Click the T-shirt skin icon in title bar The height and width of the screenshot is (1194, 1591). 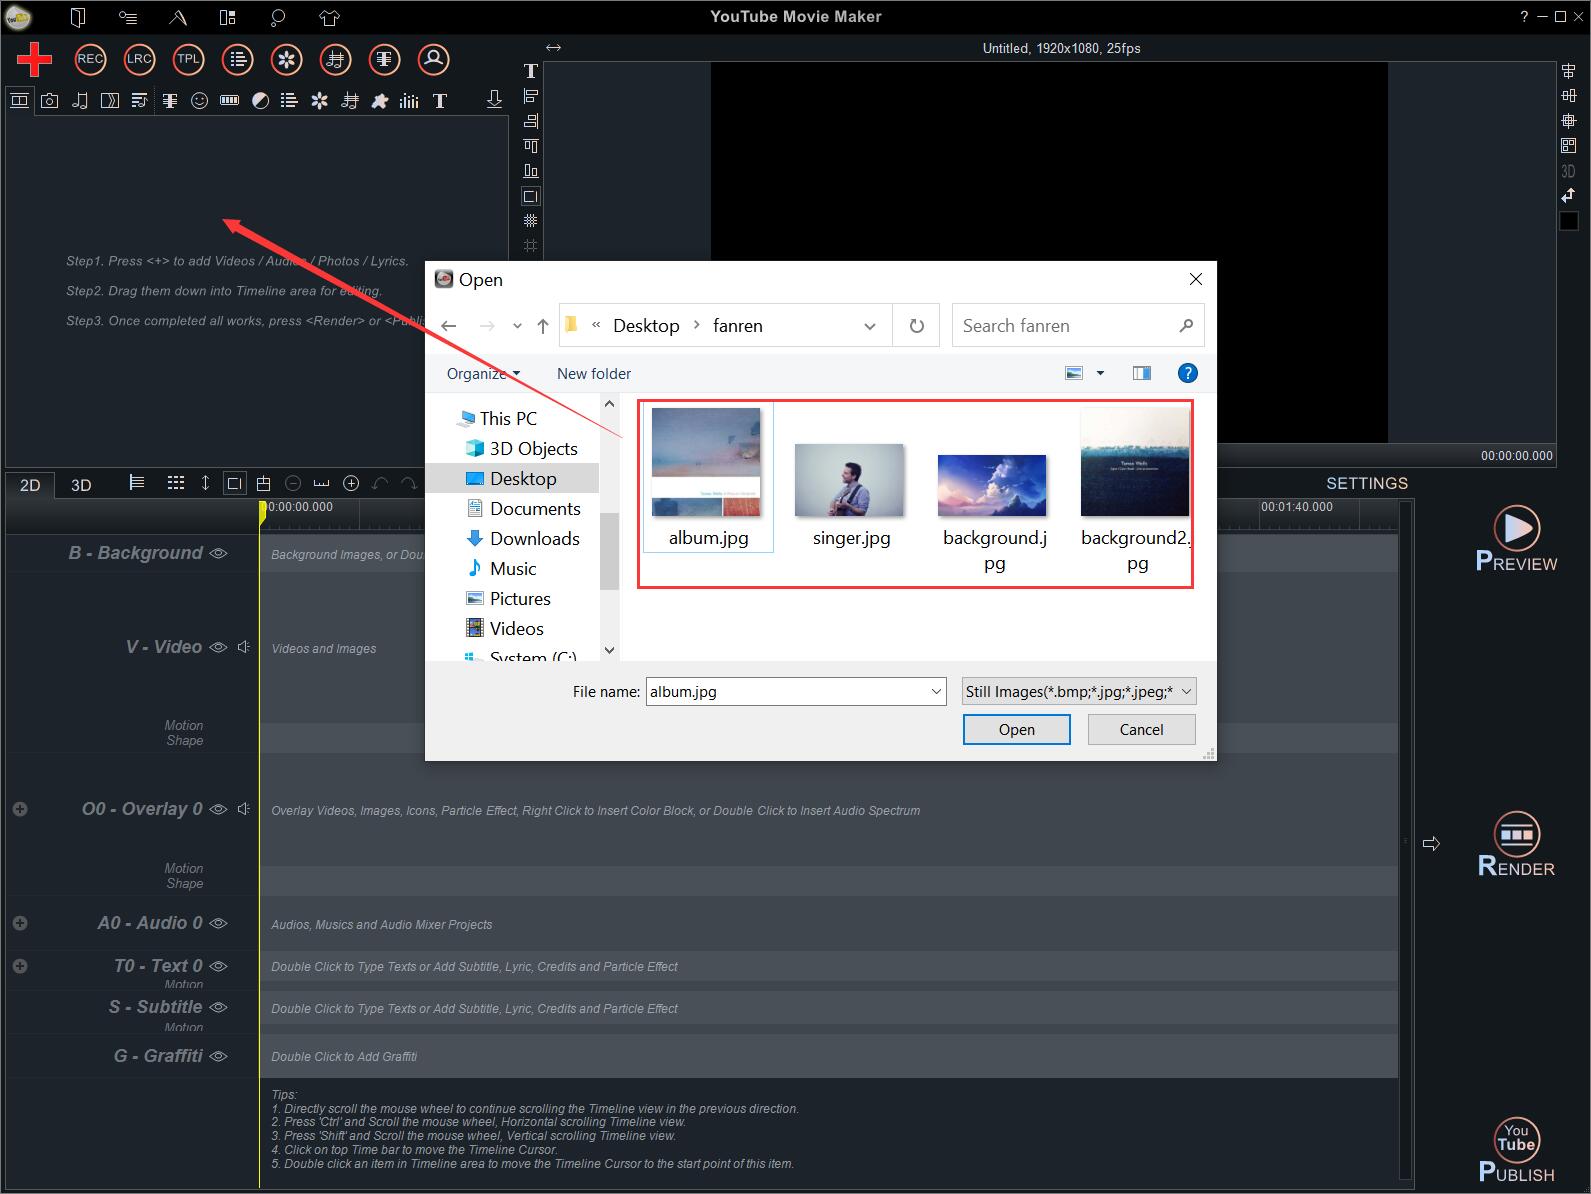point(329,17)
